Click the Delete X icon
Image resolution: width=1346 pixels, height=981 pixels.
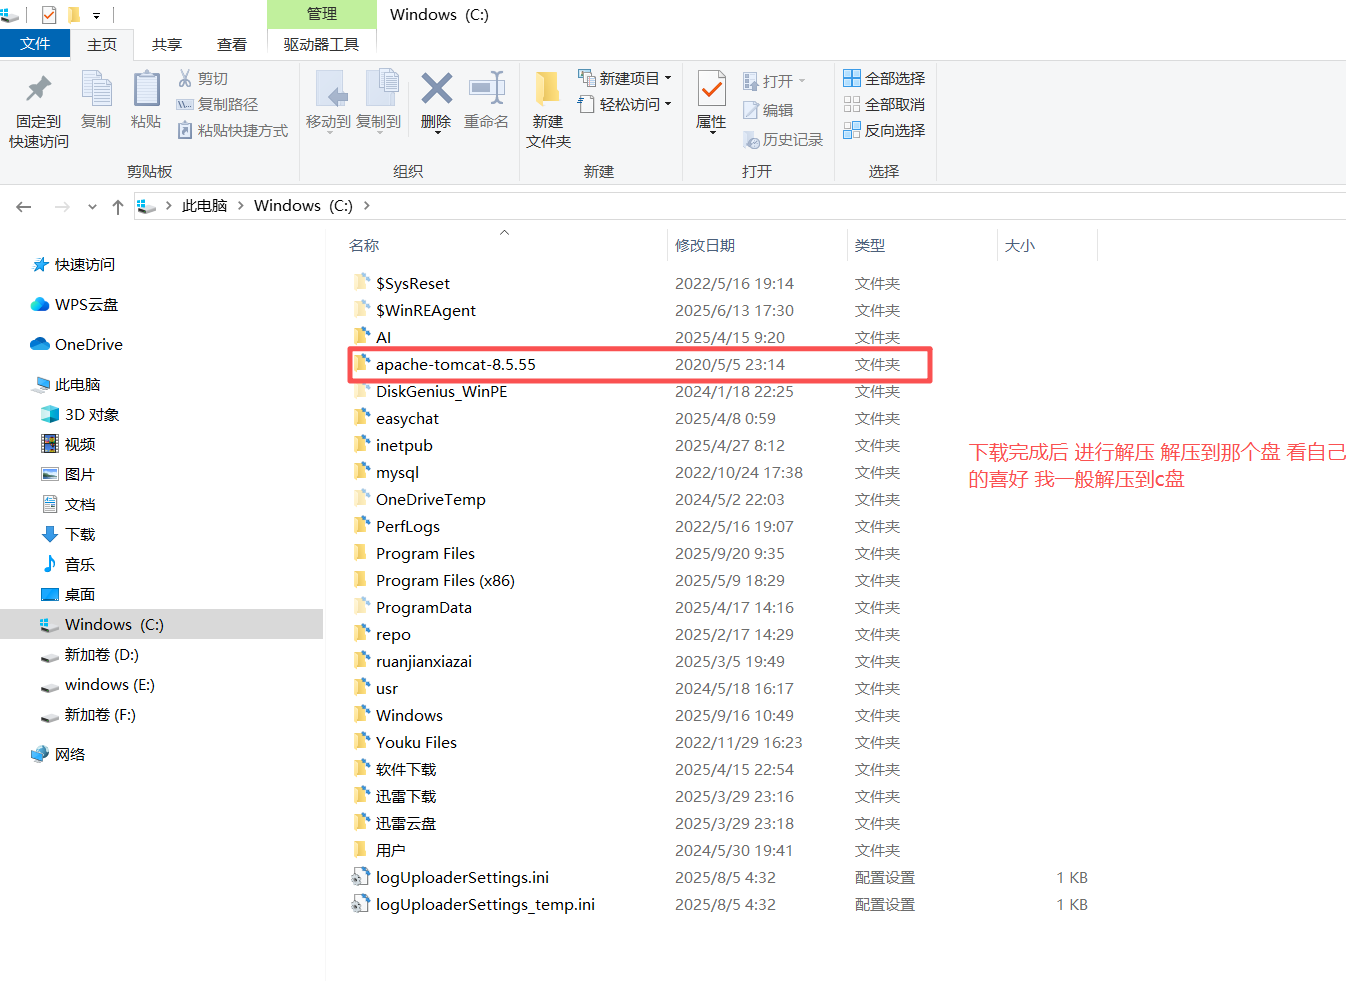coord(436,88)
